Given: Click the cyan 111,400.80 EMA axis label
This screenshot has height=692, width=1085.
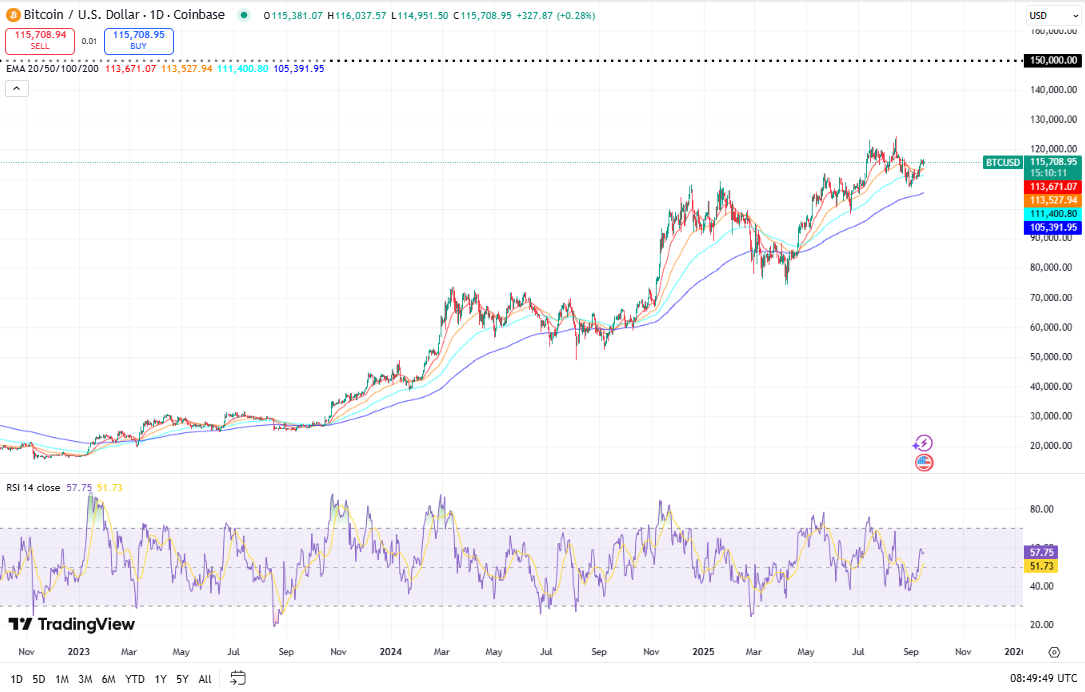Looking at the screenshot, I should 1053,214.
